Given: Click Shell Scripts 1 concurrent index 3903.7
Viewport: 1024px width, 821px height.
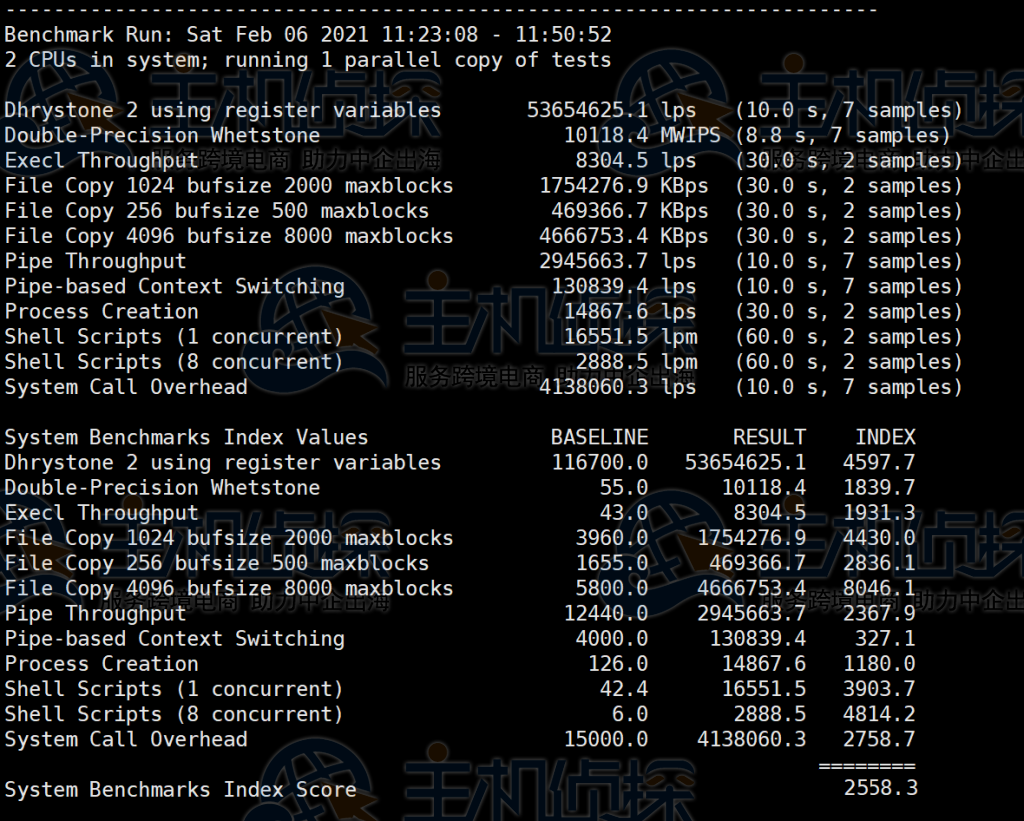Looking at the screenshot, I should coord(879,689).
